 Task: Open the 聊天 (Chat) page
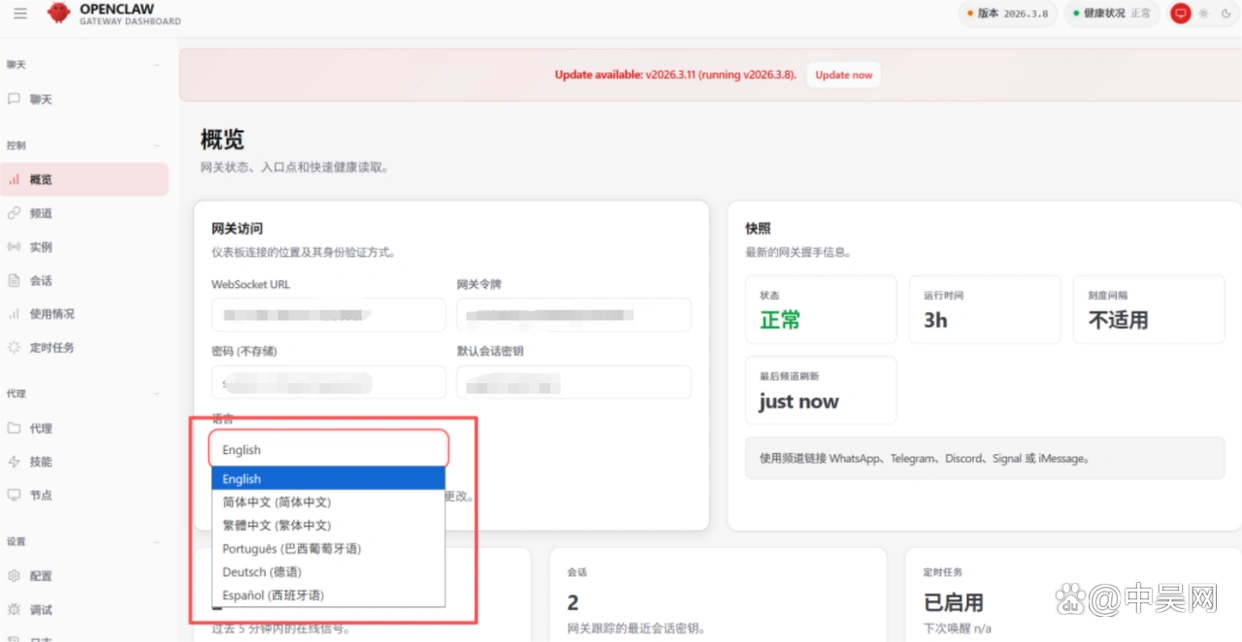point(42,98)
